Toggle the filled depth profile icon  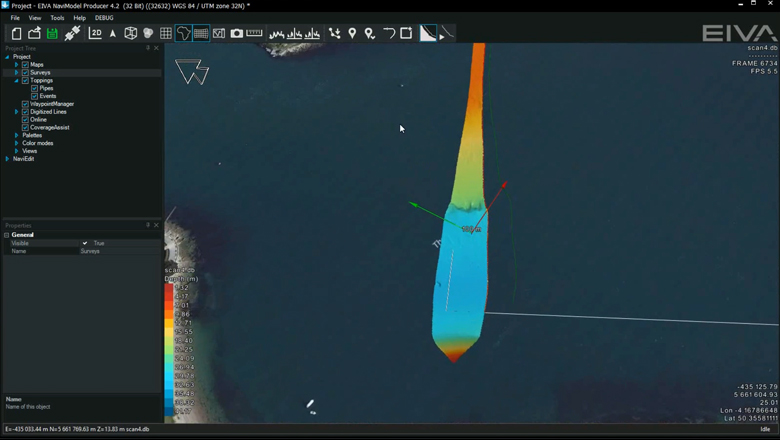pos(428,33)
